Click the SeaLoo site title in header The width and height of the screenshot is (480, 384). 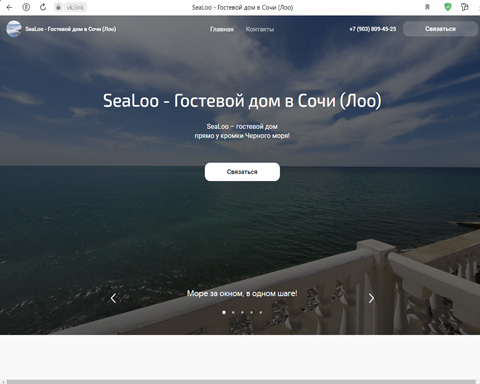tap(71, 29)
